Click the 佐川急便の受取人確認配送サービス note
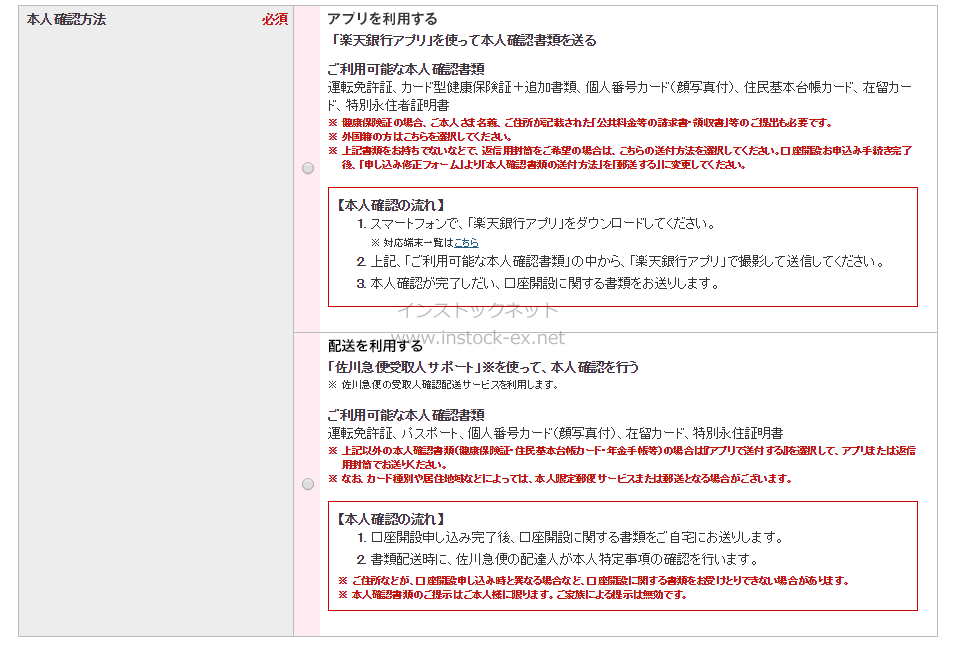Viewport: 955px width, 650px height. pyautogui.click(x=443, y=384)
